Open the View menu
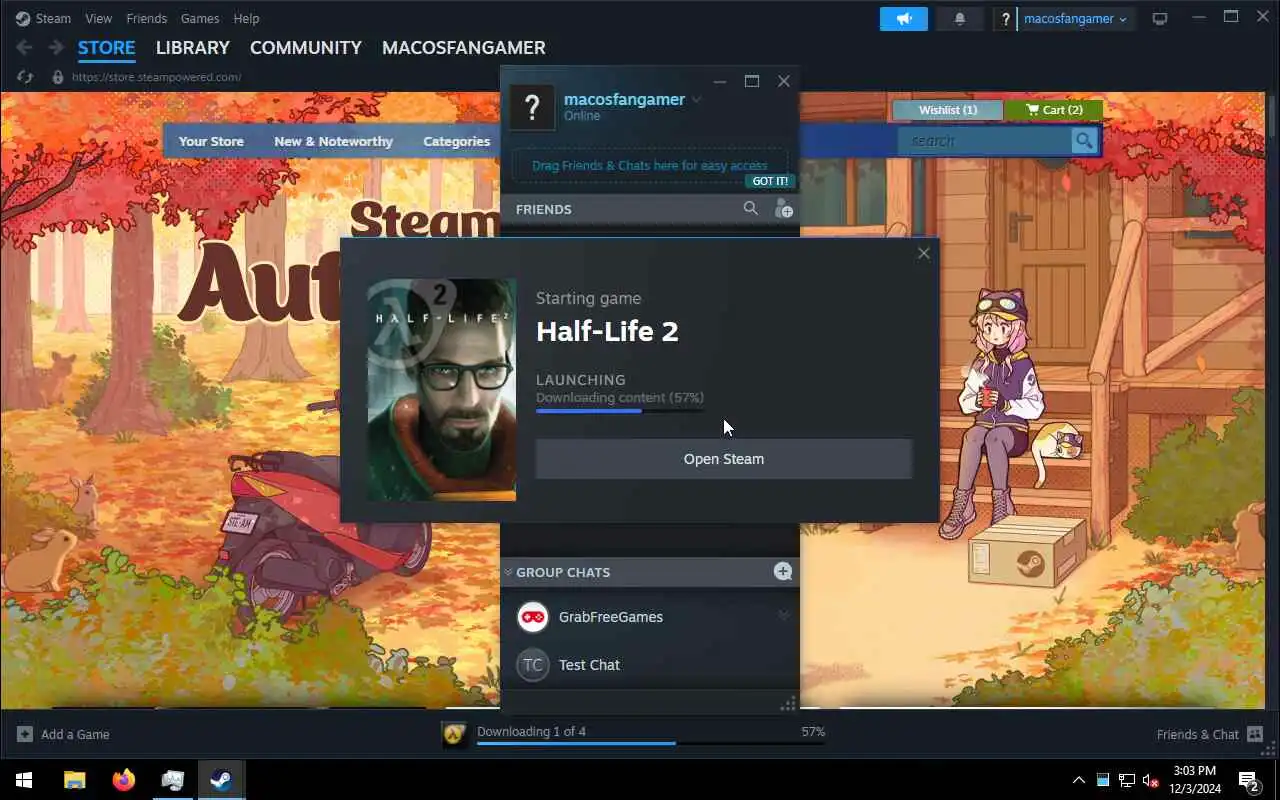Viewport: 1280px width, 800px height. tap(99, 18)
